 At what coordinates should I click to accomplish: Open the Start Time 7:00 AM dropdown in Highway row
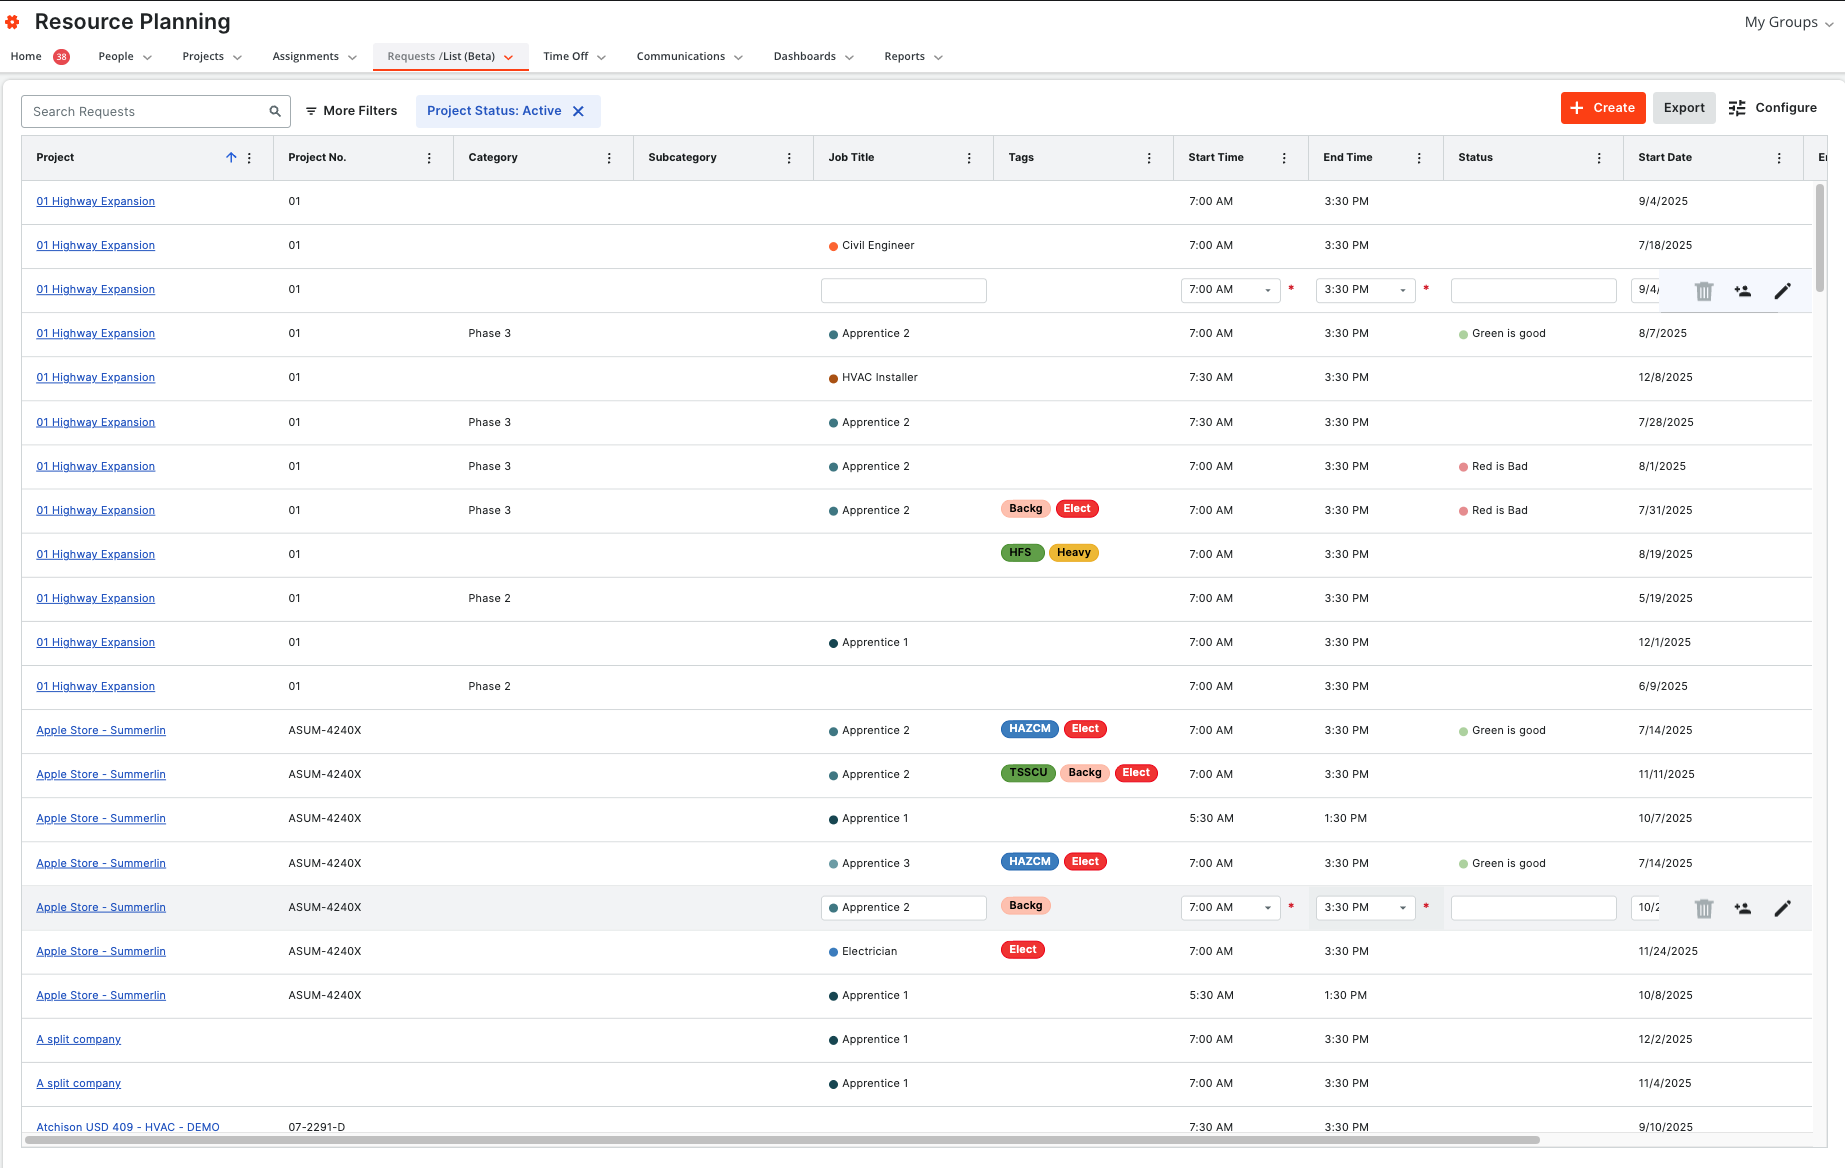1231,290
